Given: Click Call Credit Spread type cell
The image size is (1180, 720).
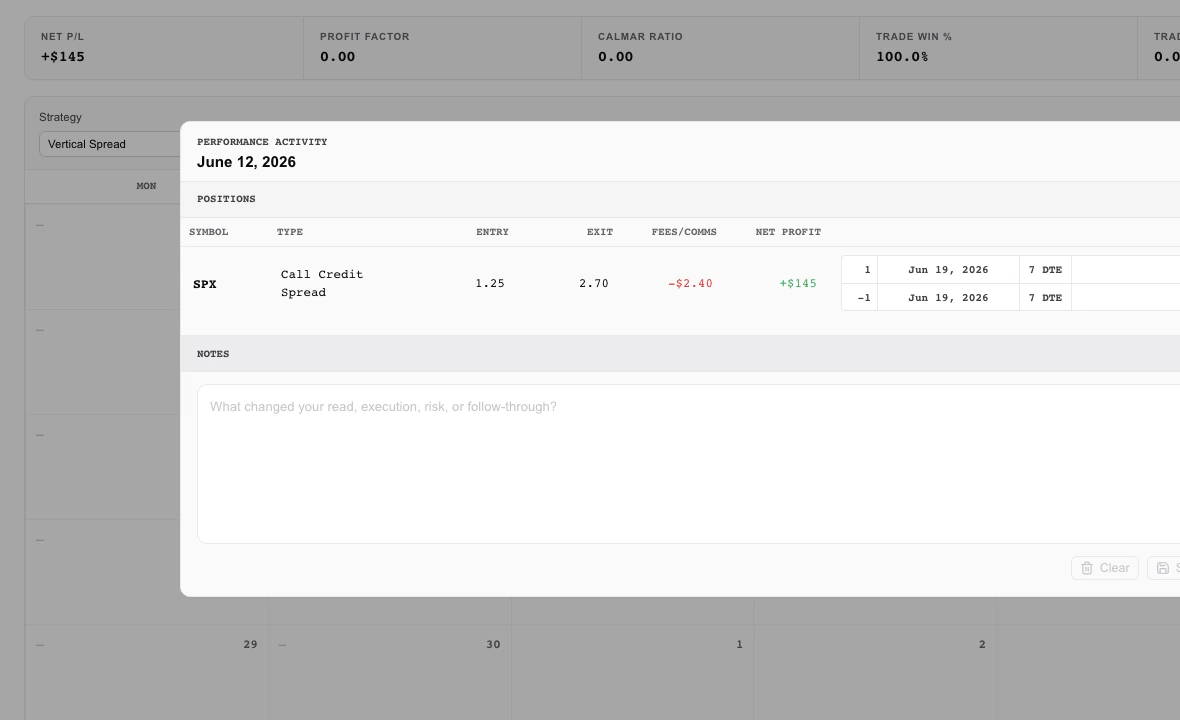Looking at the screenshot, I should pyautogui.click(x=322, y=284).
